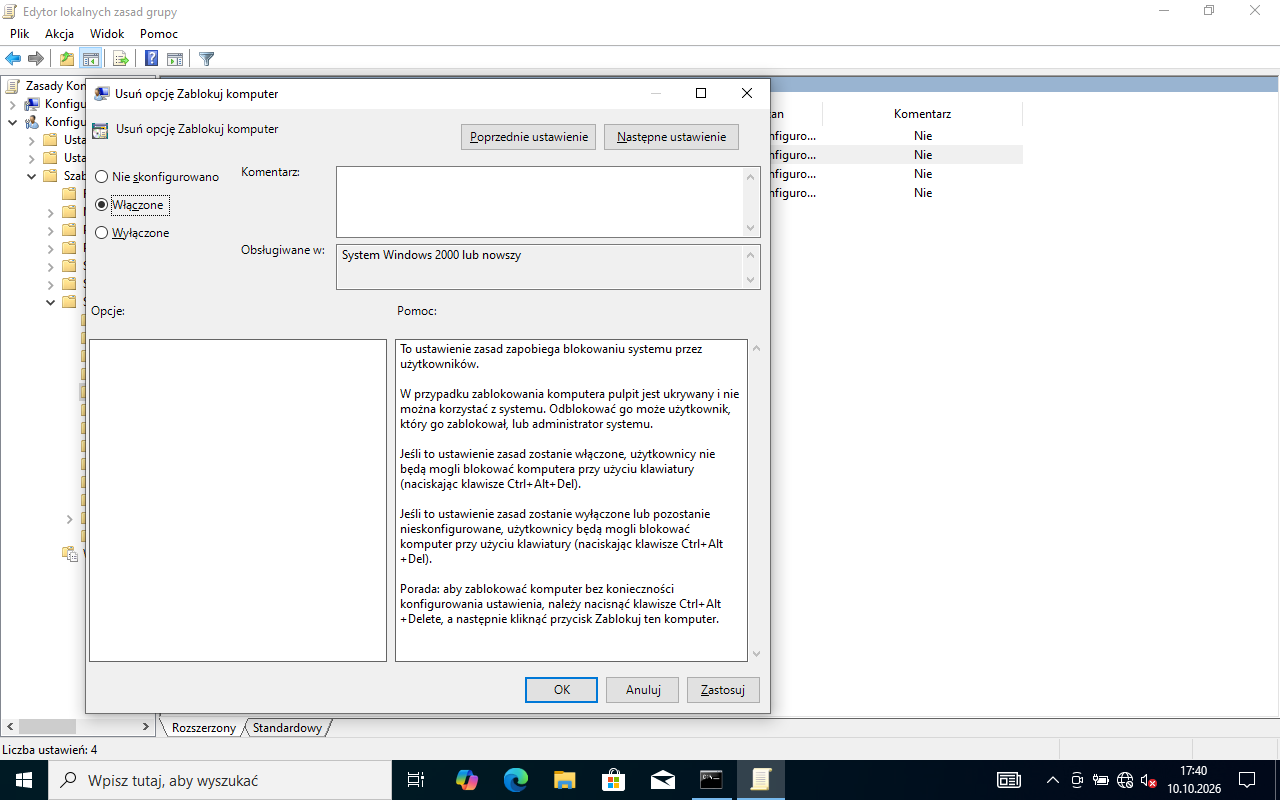
Task: Open Microsoft Edge from the taskbar
Action: coord(516,780)
